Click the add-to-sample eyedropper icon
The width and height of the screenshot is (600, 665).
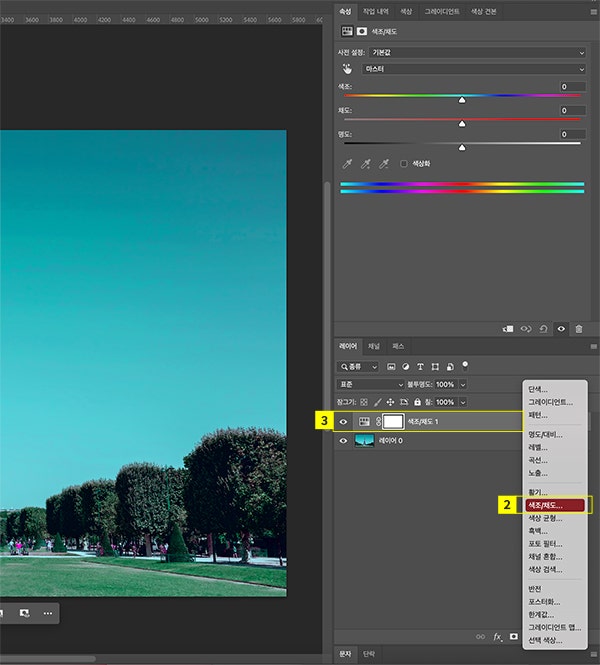tap(366, 164)
